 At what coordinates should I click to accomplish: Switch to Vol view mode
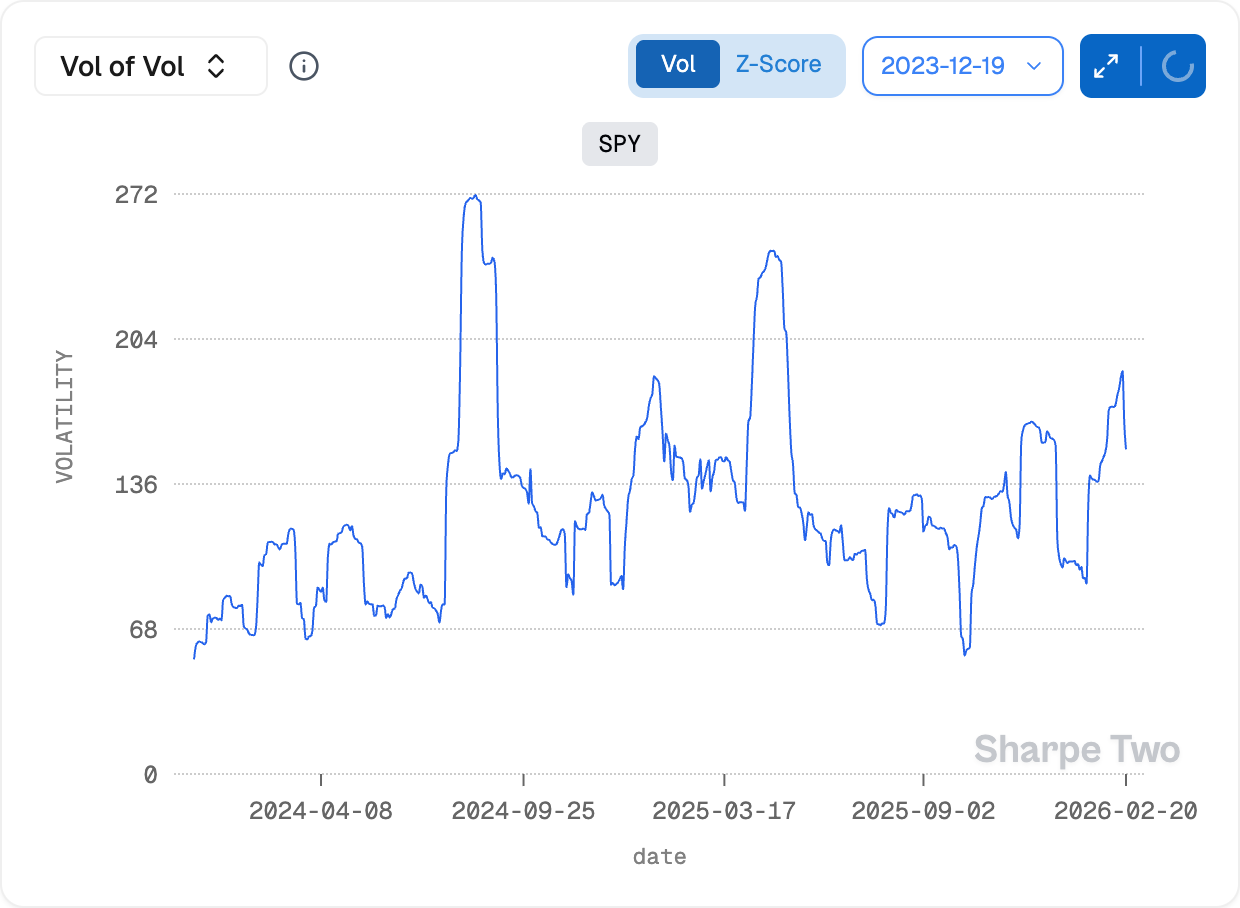click(678, 65)
